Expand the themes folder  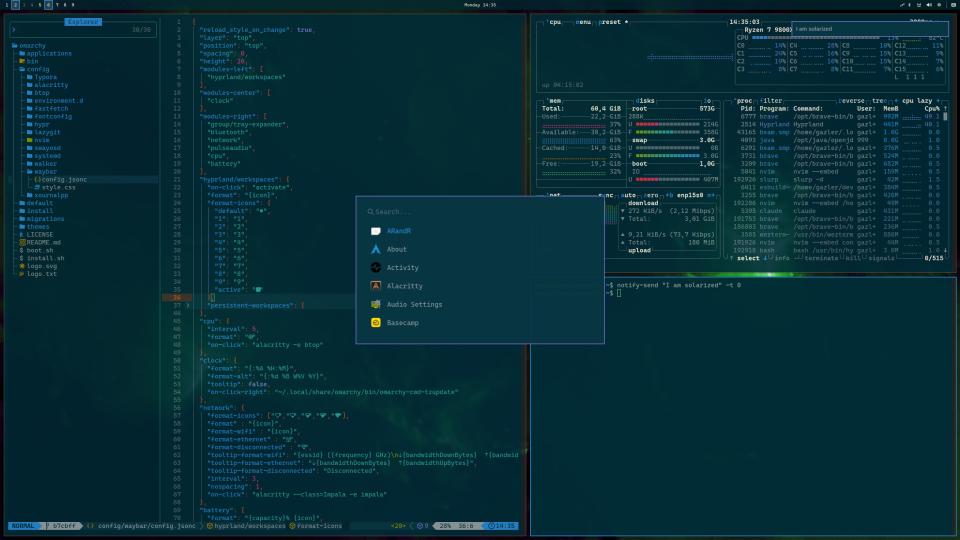point(34,227)
